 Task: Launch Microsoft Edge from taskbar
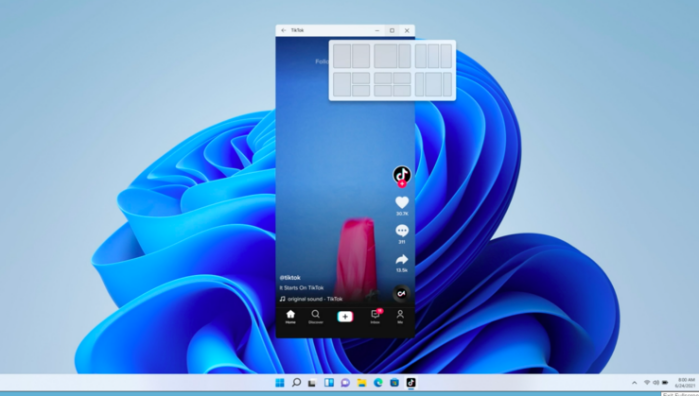[x=378, y=383]
